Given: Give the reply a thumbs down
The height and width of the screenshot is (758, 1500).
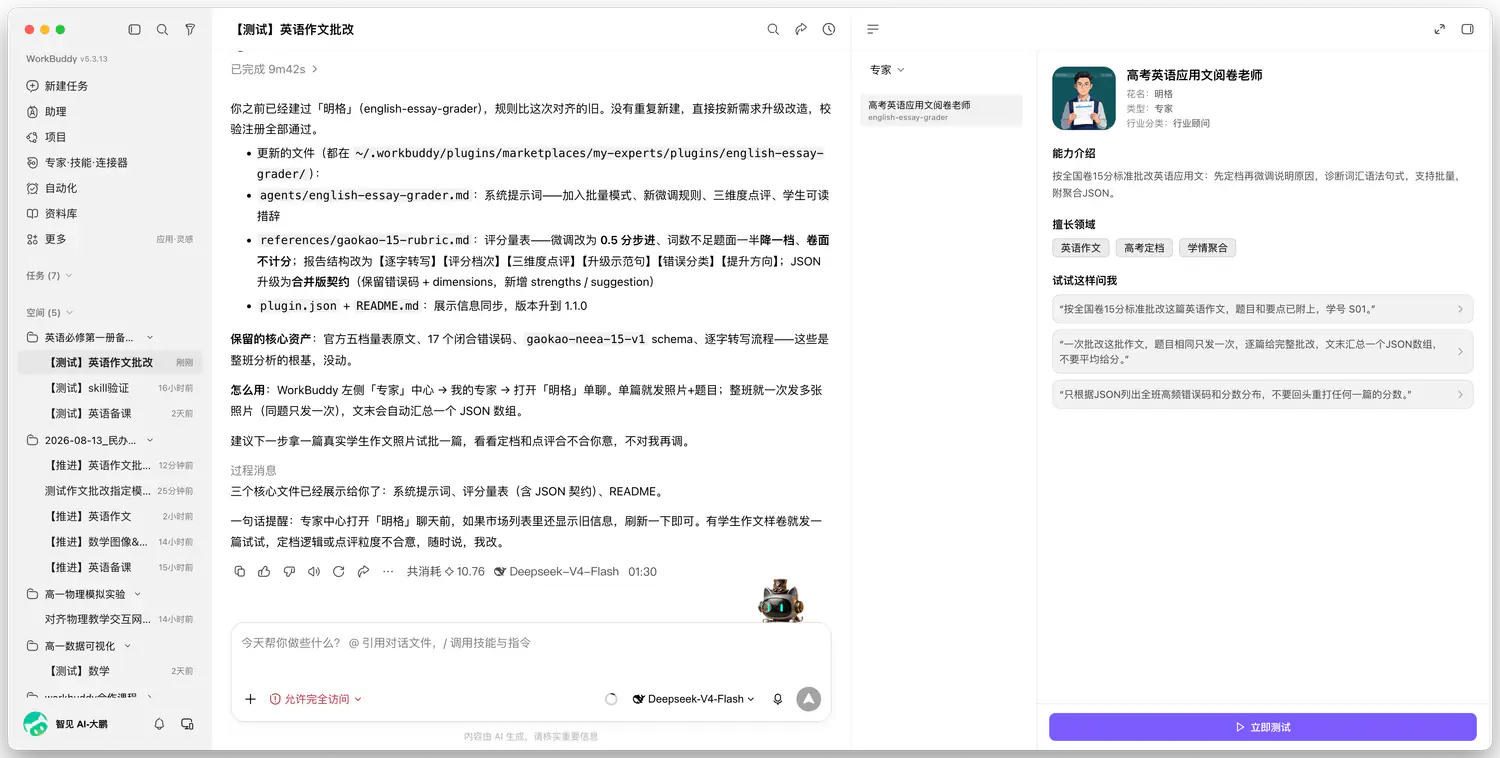Looking at the screenshot, I should click(289, 572).
